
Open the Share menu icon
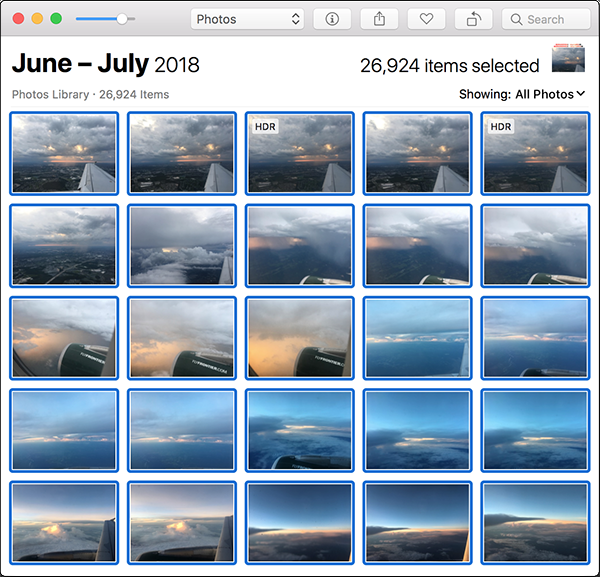click(x=380, y=19)
